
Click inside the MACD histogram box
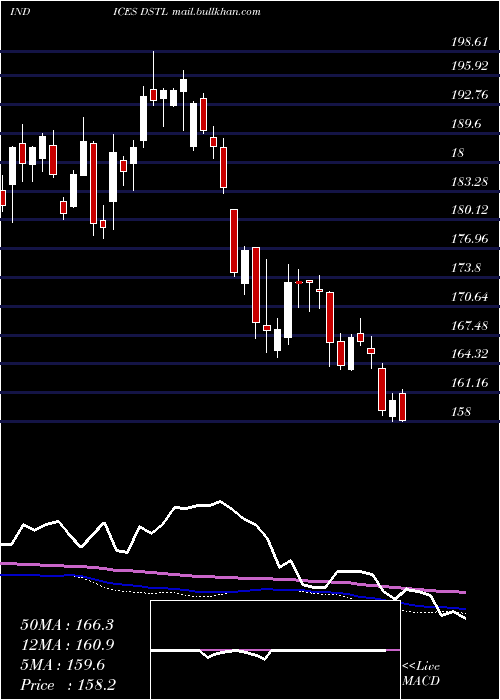(275, 650)
